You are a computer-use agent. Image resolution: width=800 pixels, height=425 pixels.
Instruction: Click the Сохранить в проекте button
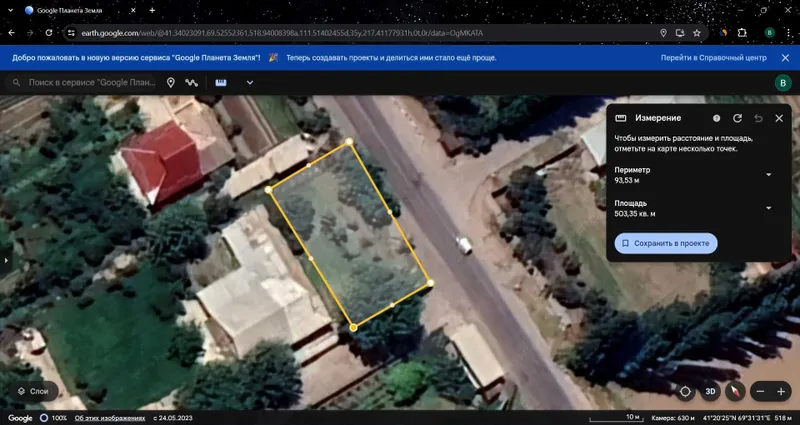coord(666,243)
